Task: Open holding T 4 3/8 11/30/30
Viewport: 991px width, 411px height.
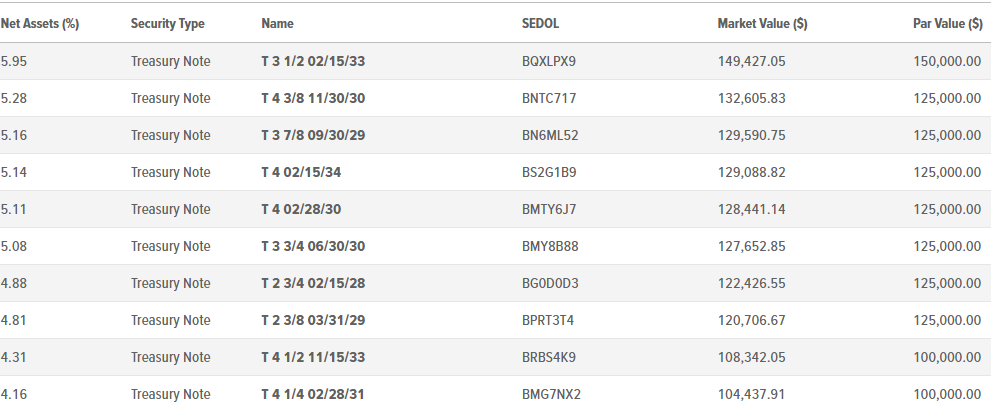Action: [313, 99]
